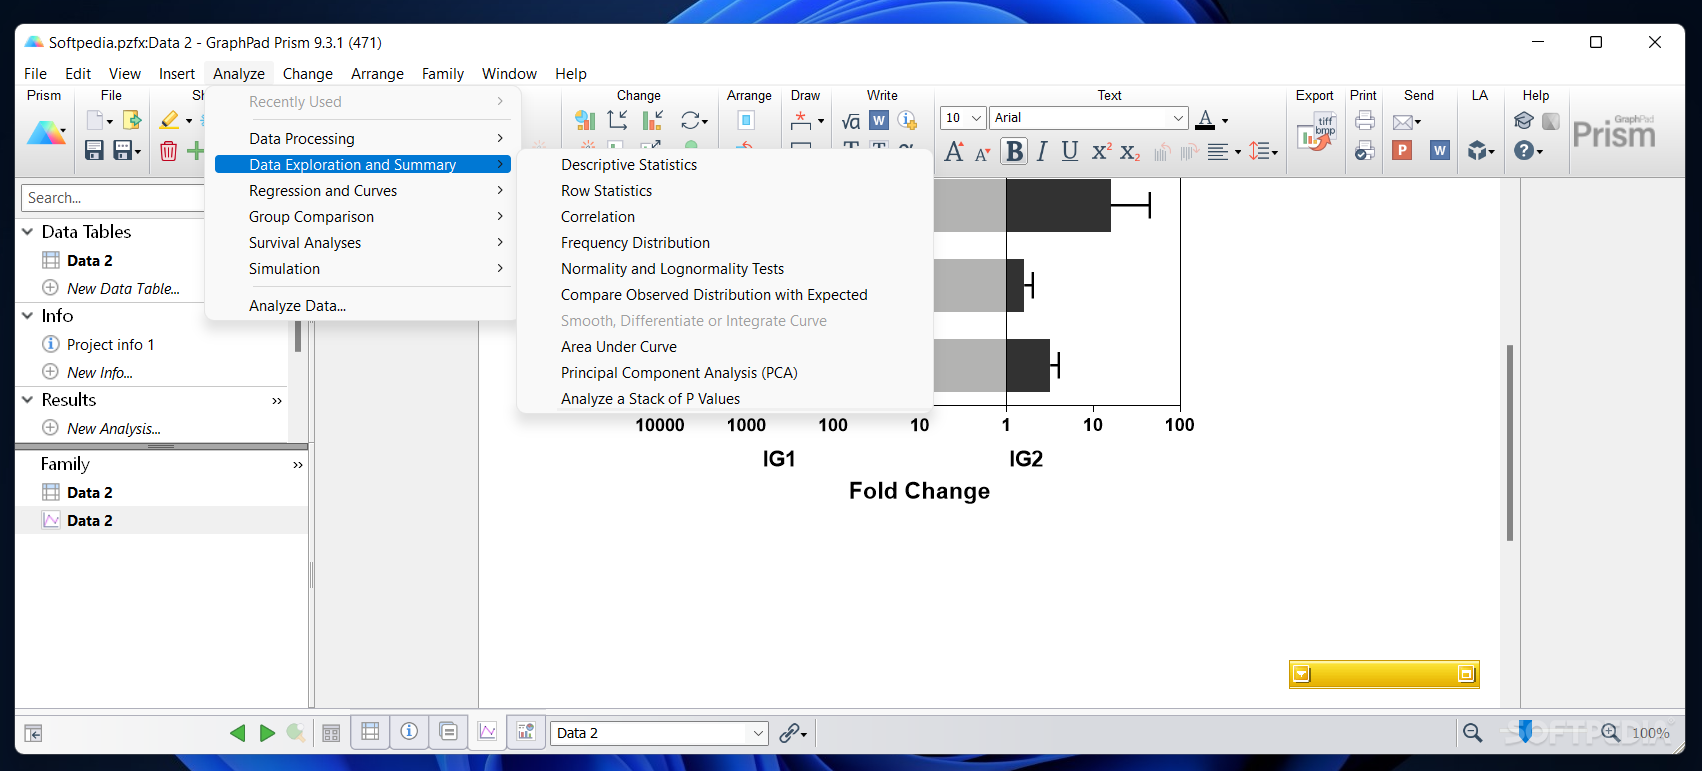
Task: Click the Search input field
Action: [112, 198]
